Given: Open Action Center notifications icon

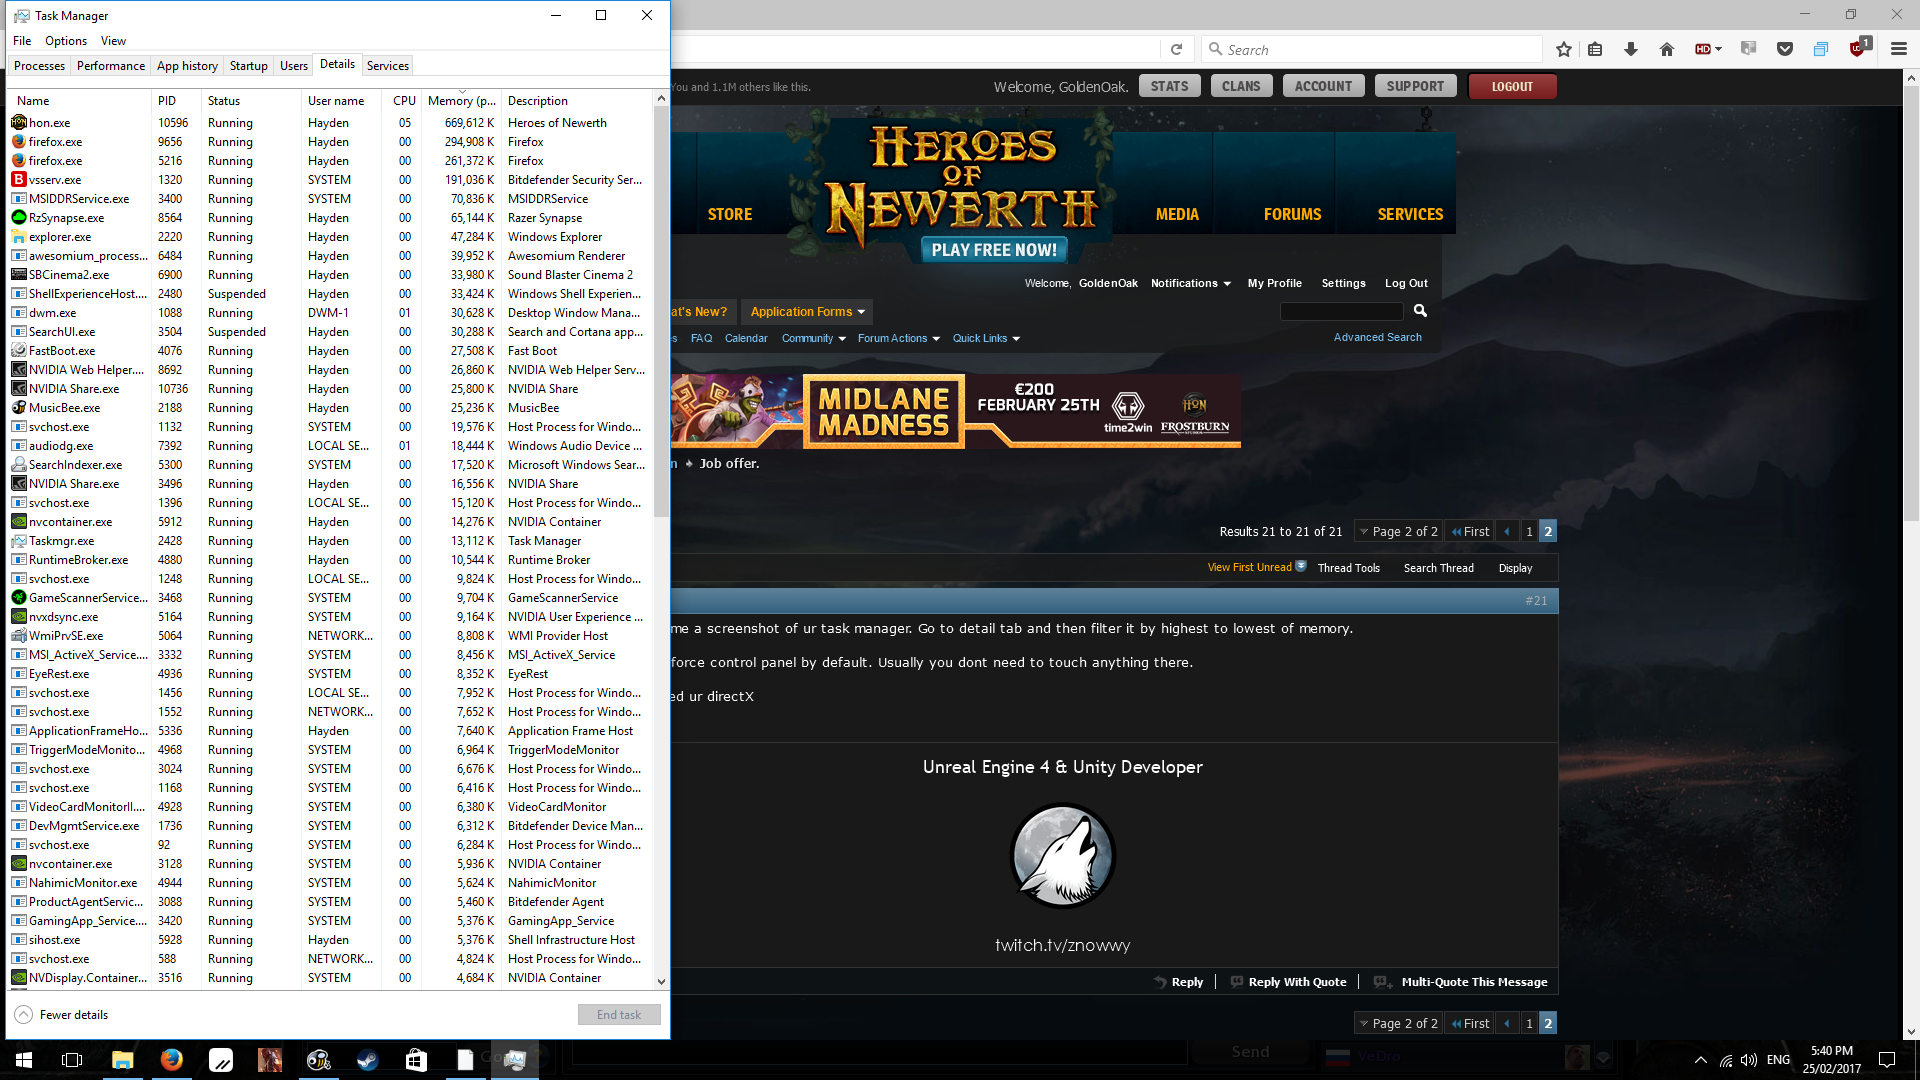Looking at the screenshot, I should [x=1887, y=1060].
